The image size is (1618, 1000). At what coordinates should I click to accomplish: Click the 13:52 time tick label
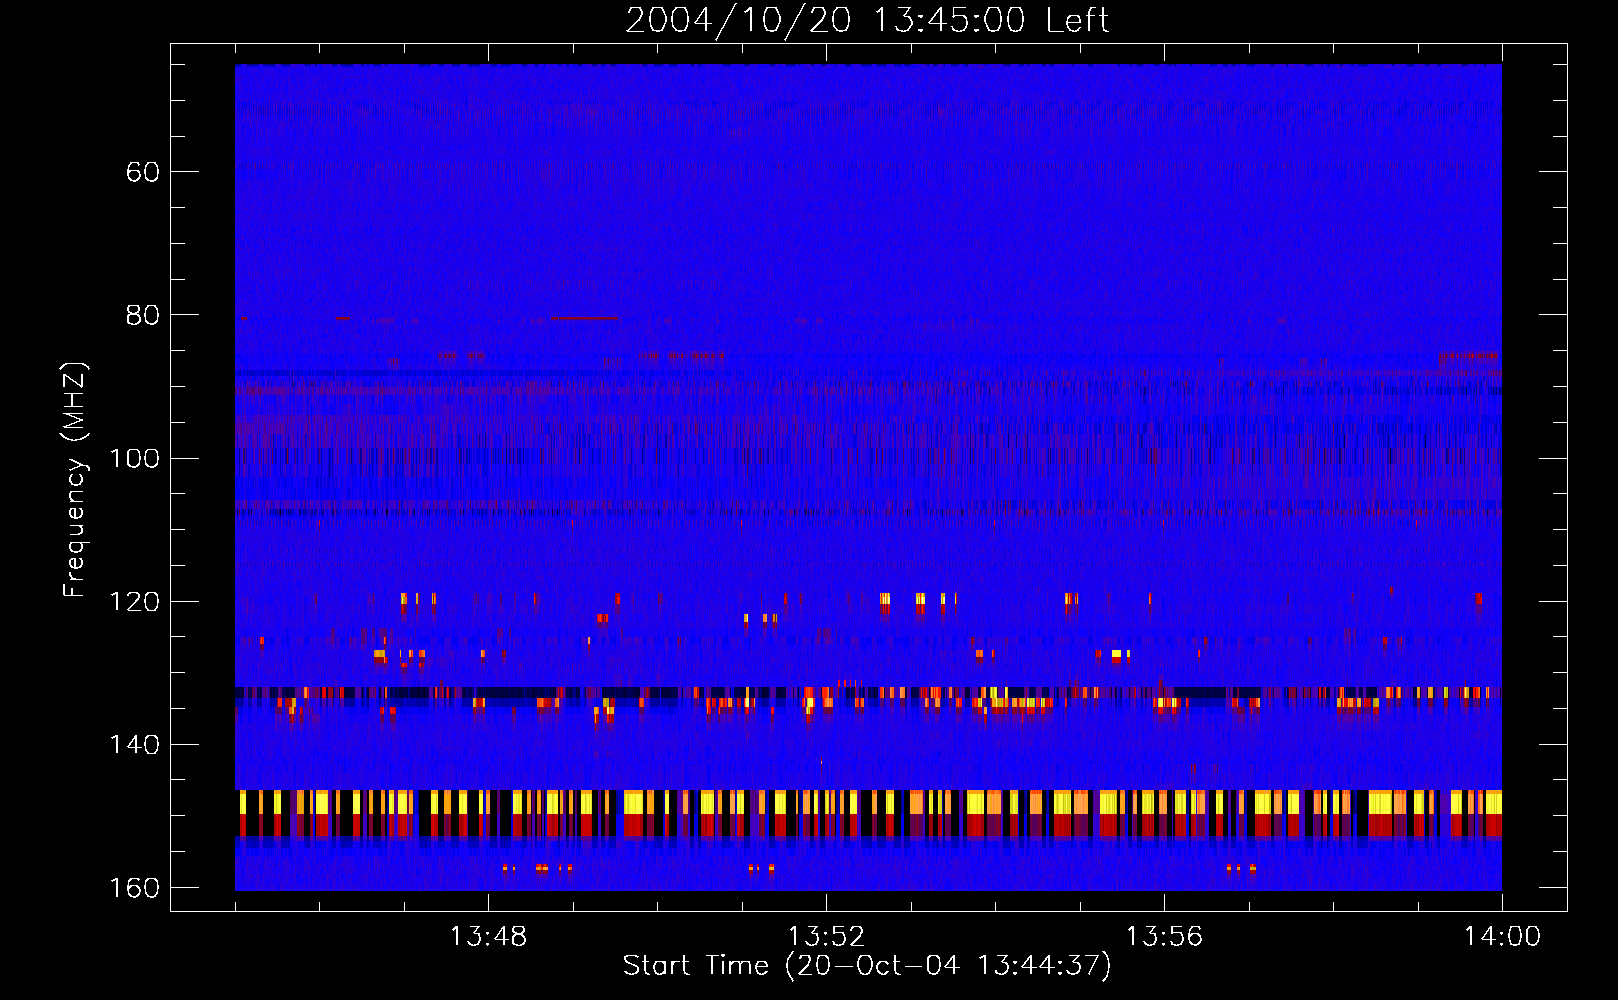click(x=826, y=937)
